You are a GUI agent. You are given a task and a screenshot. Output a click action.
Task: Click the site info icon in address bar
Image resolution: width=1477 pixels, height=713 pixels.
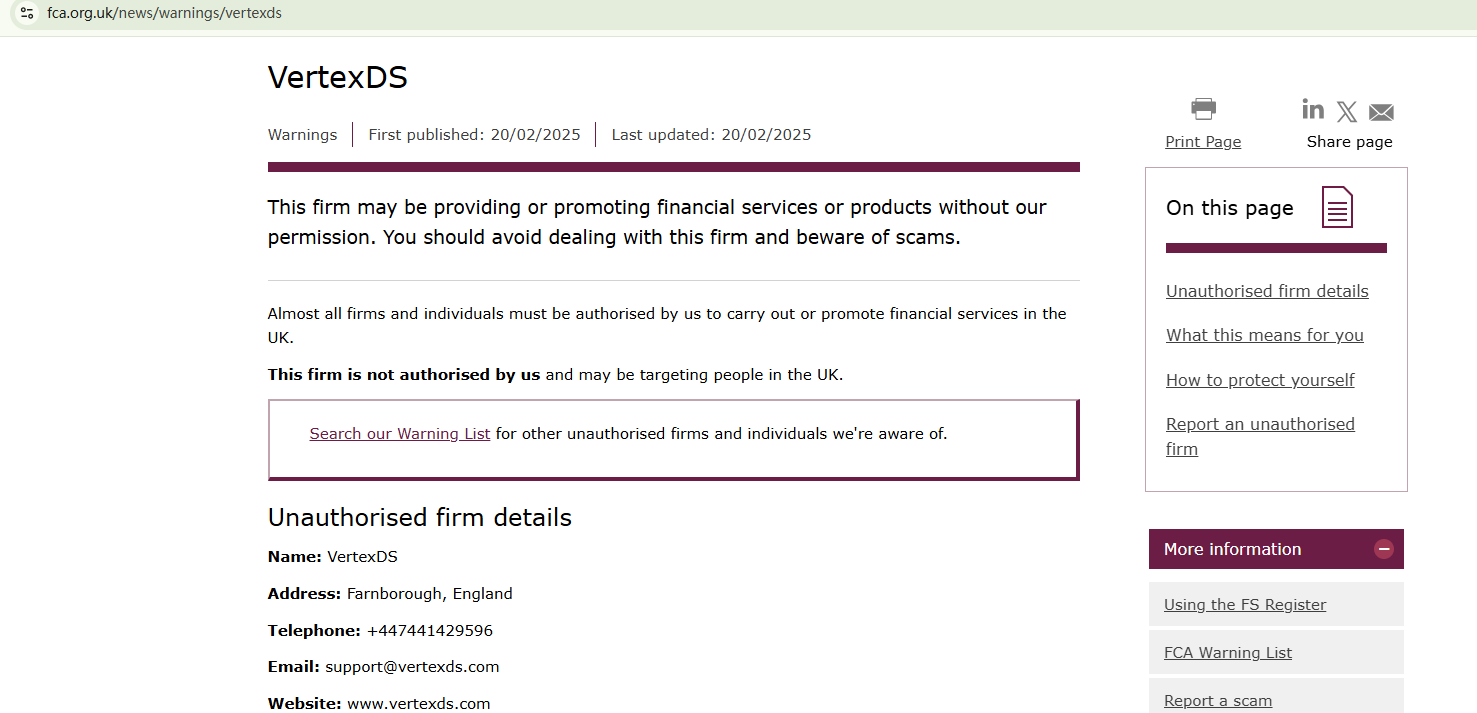pos(27,14)
